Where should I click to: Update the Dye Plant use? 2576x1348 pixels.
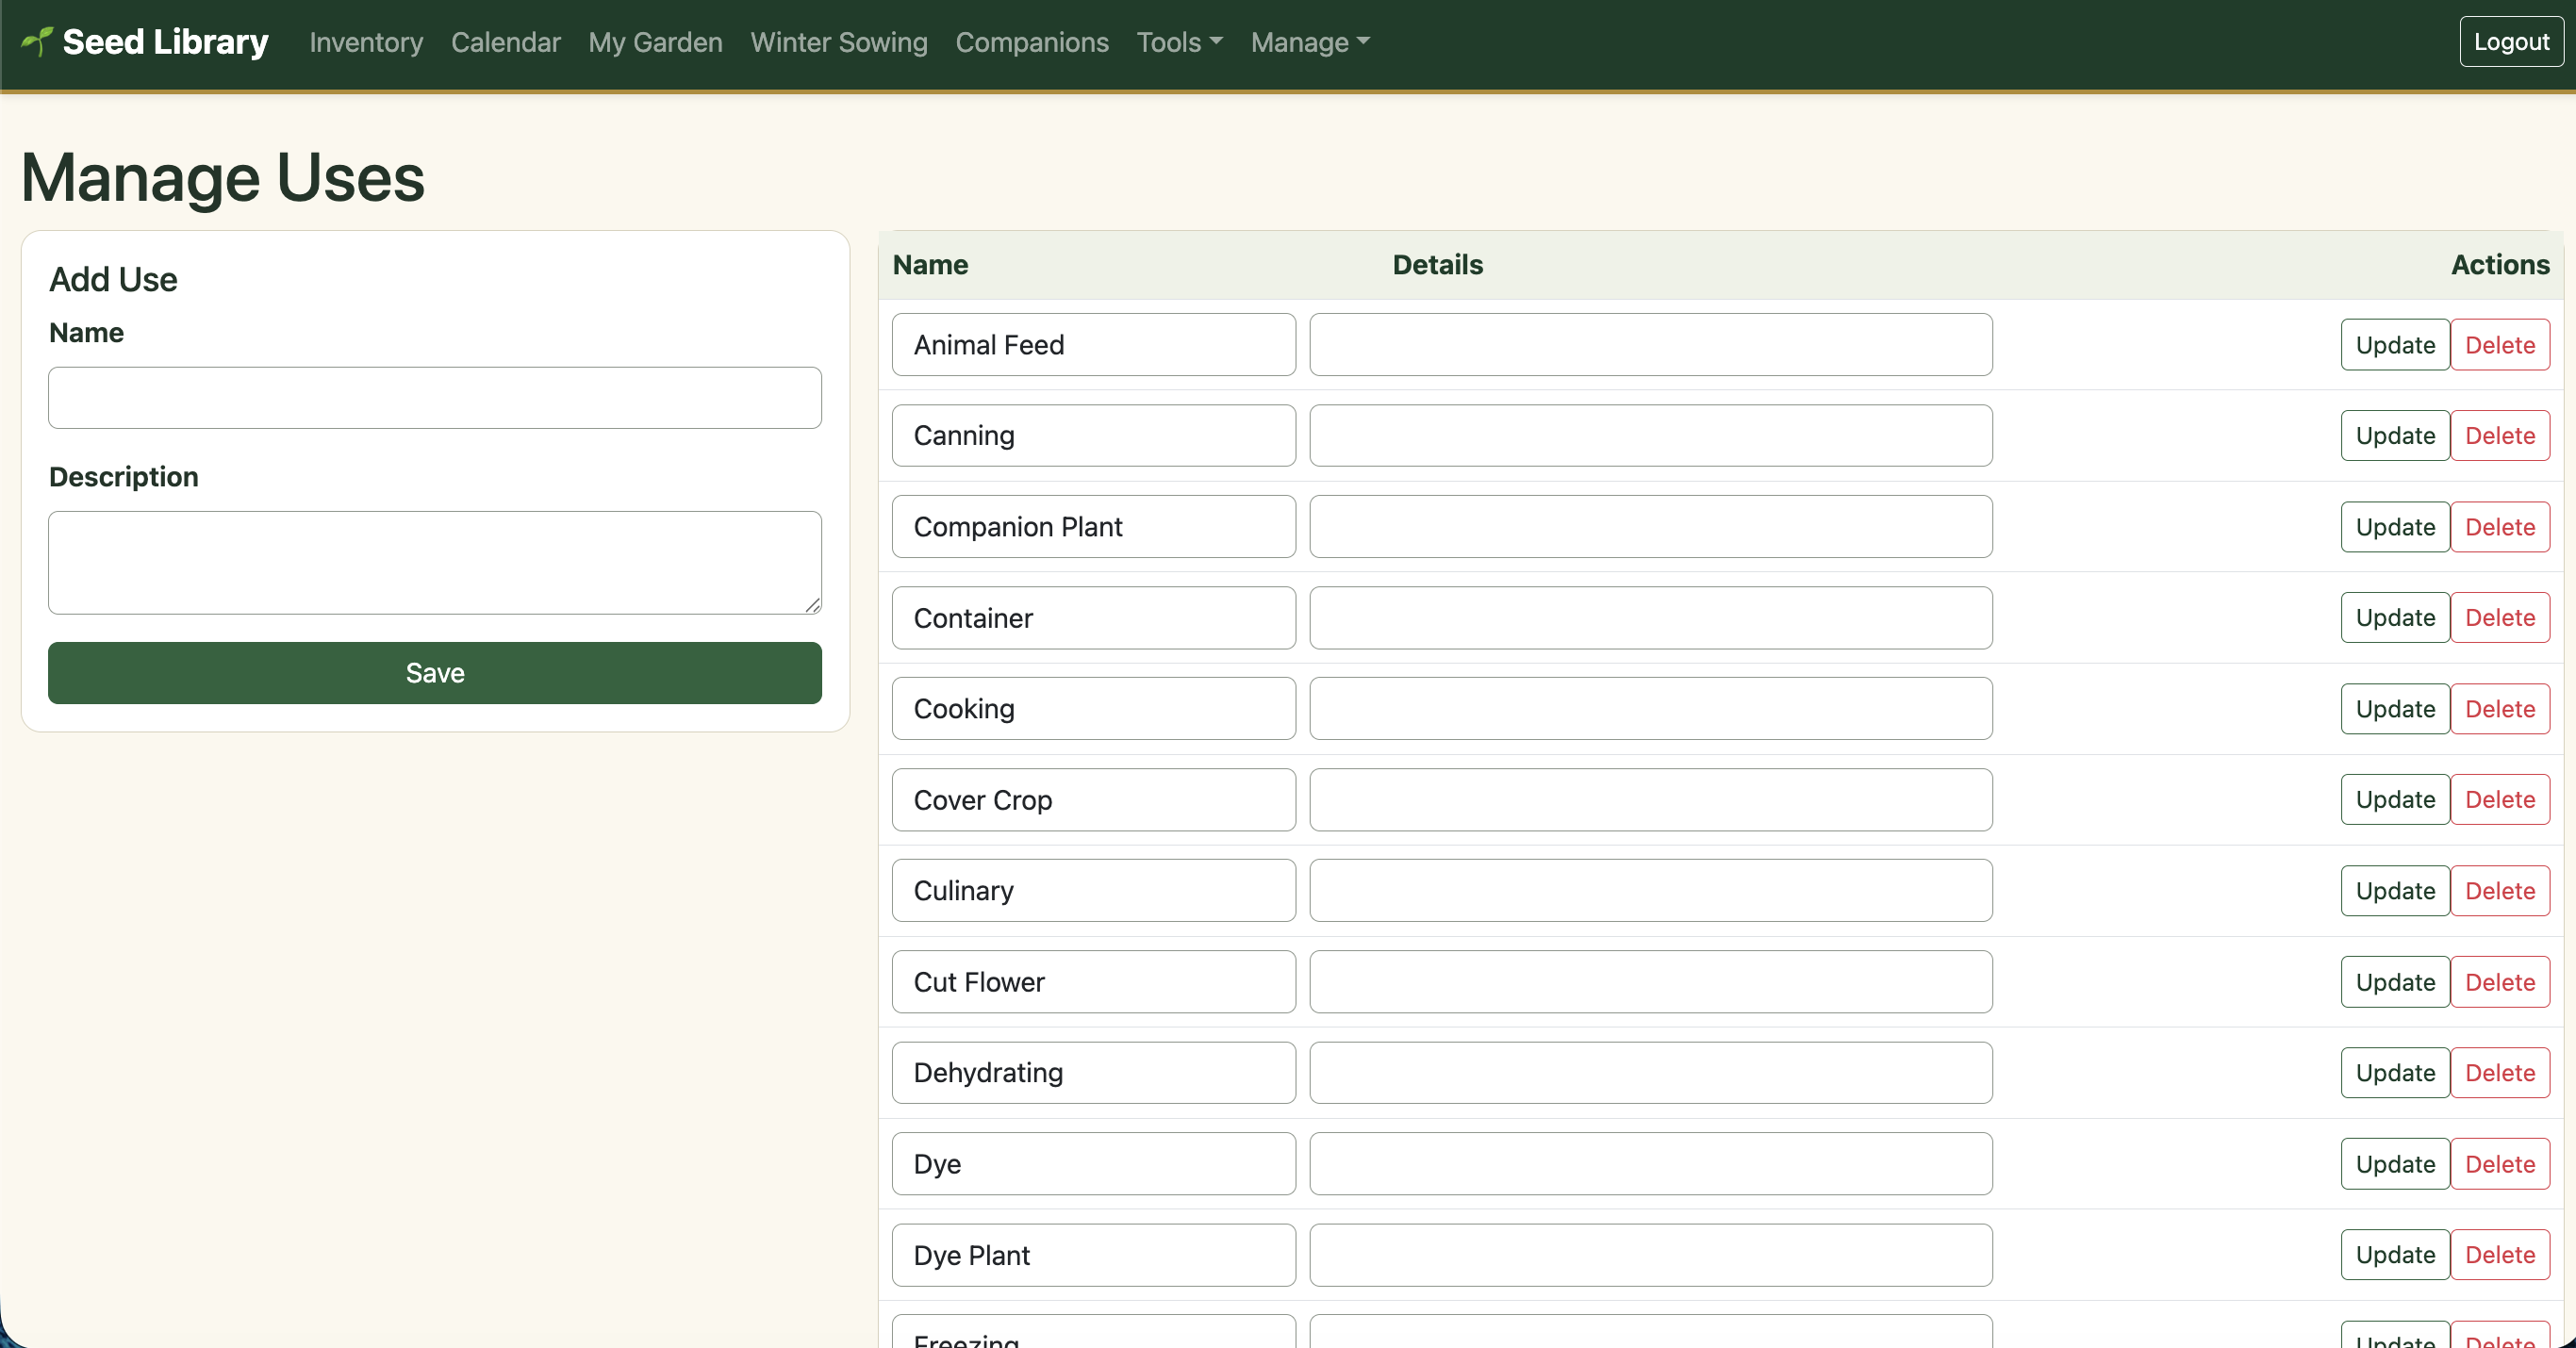pos(2395,1255)
